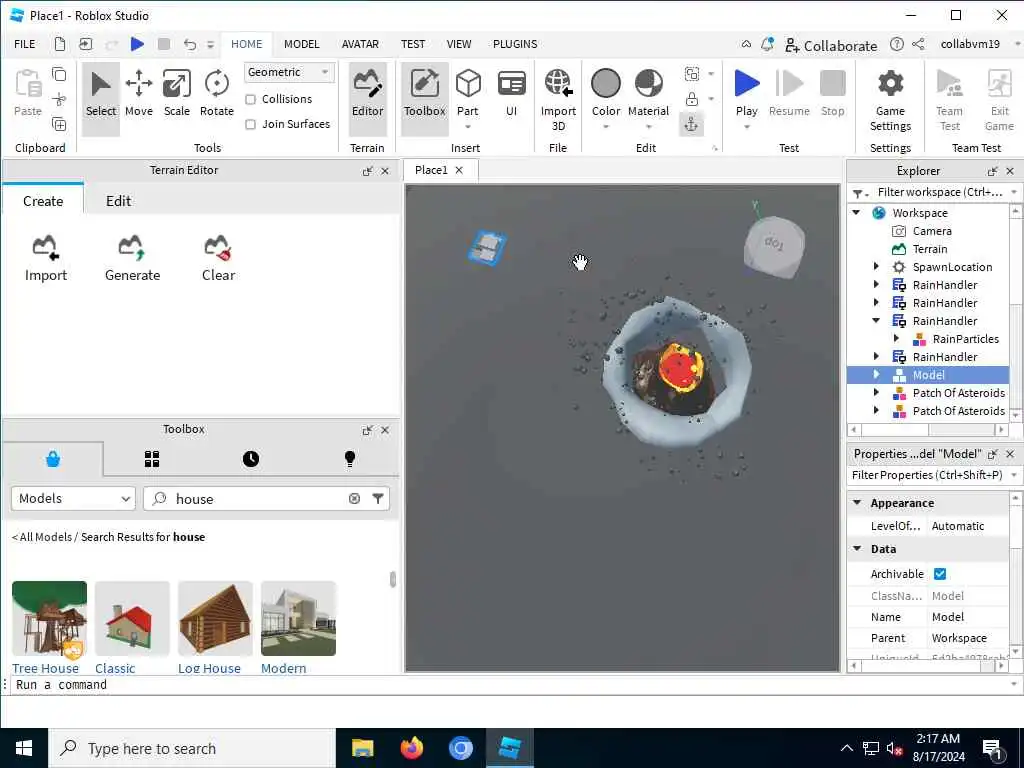Open Firefox from the taskbar

(411, 748)
